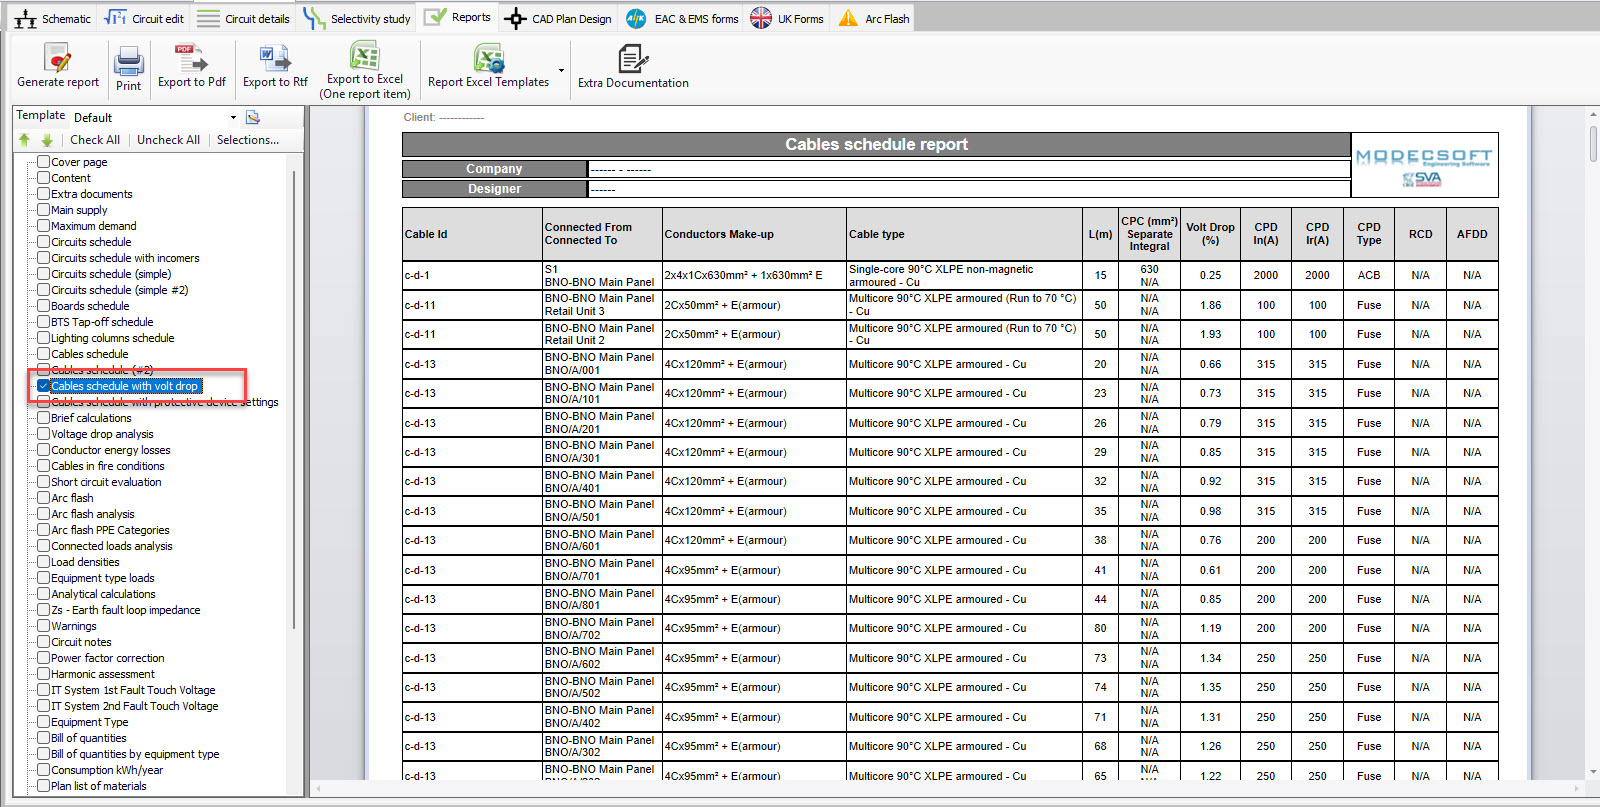The height and width of the screenshot is (807, 1600).
Task: Open the Selections... button
Action: point(248,140)
